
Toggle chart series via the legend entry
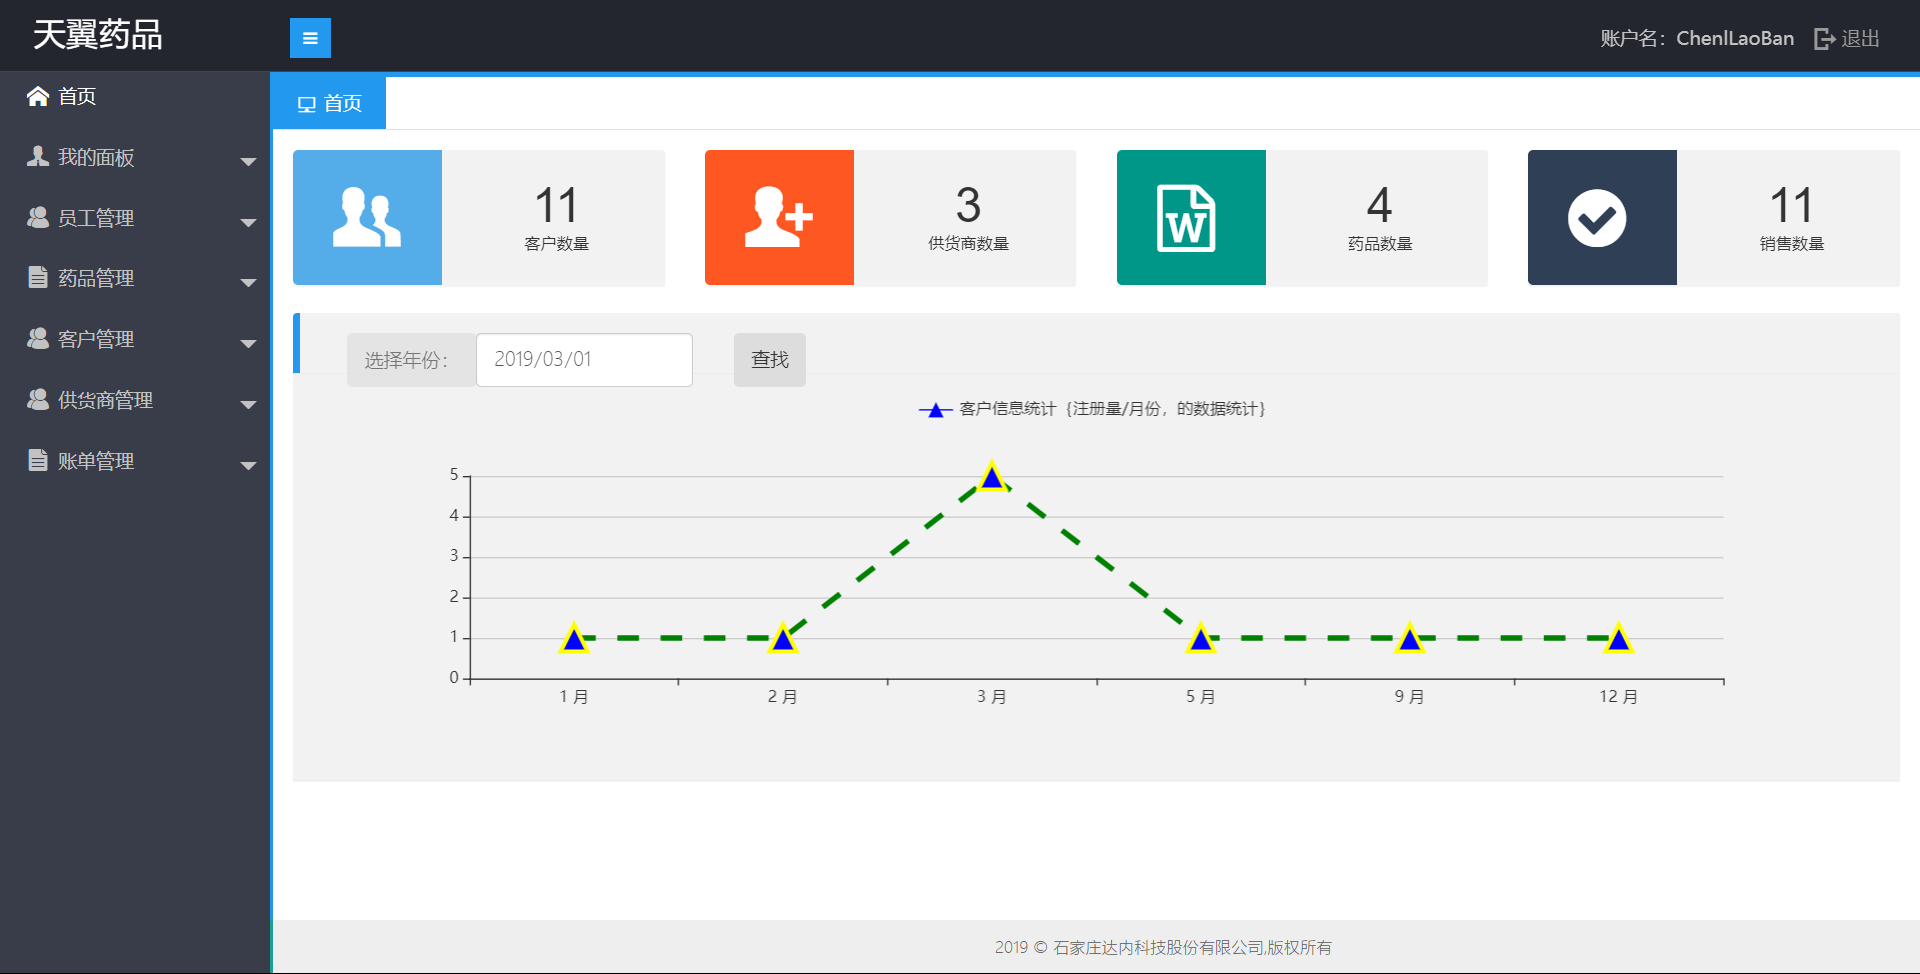(1092, 409)
